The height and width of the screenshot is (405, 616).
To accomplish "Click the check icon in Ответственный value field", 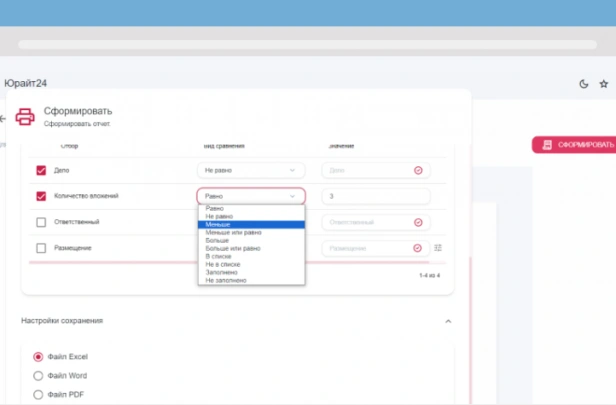I will 418,222.
